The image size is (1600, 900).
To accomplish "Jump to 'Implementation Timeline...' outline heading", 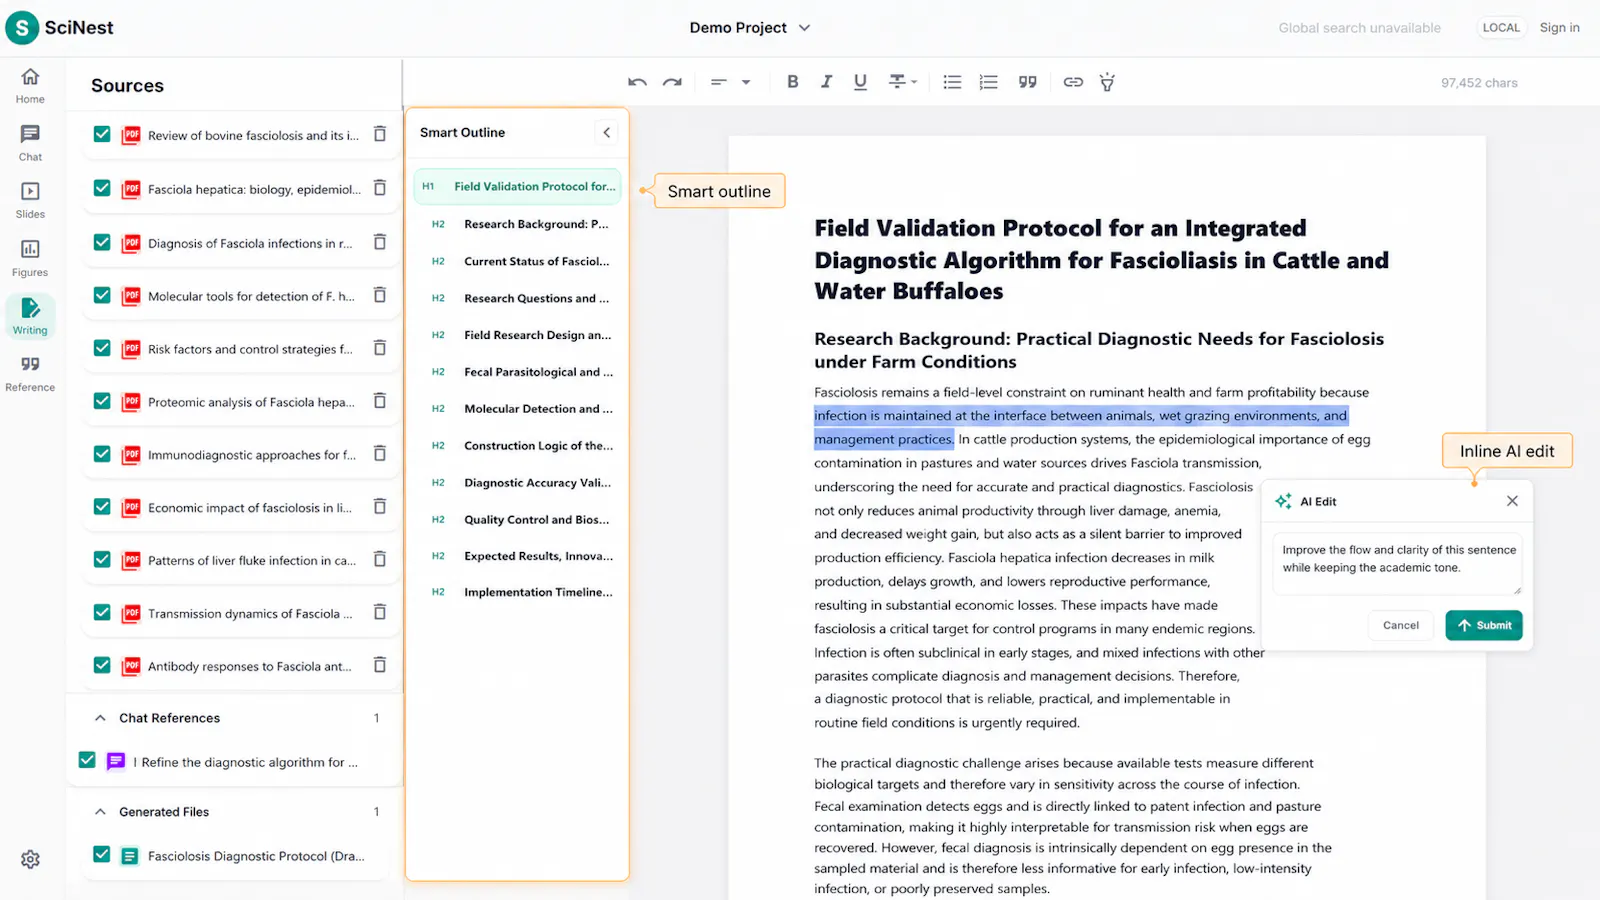I will (522, 592).
